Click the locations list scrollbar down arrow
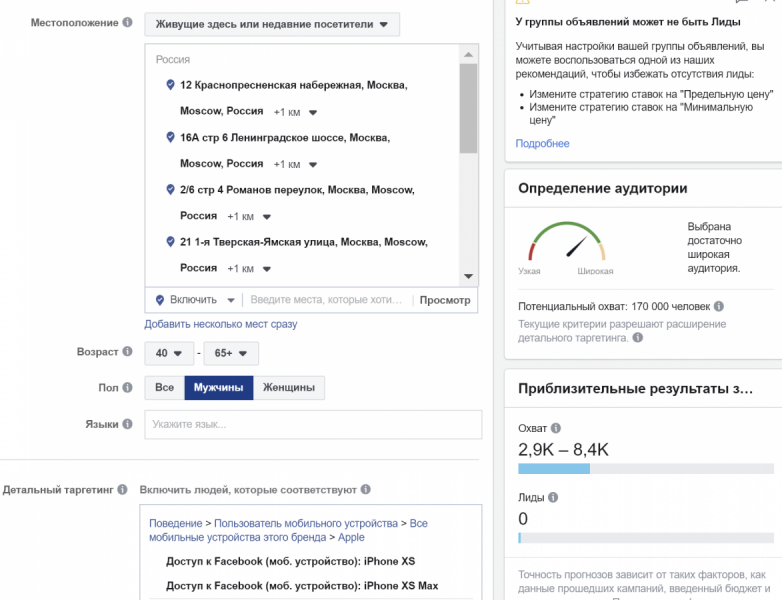The height and width of the screenshot is (600, 782). coord(468,276)
